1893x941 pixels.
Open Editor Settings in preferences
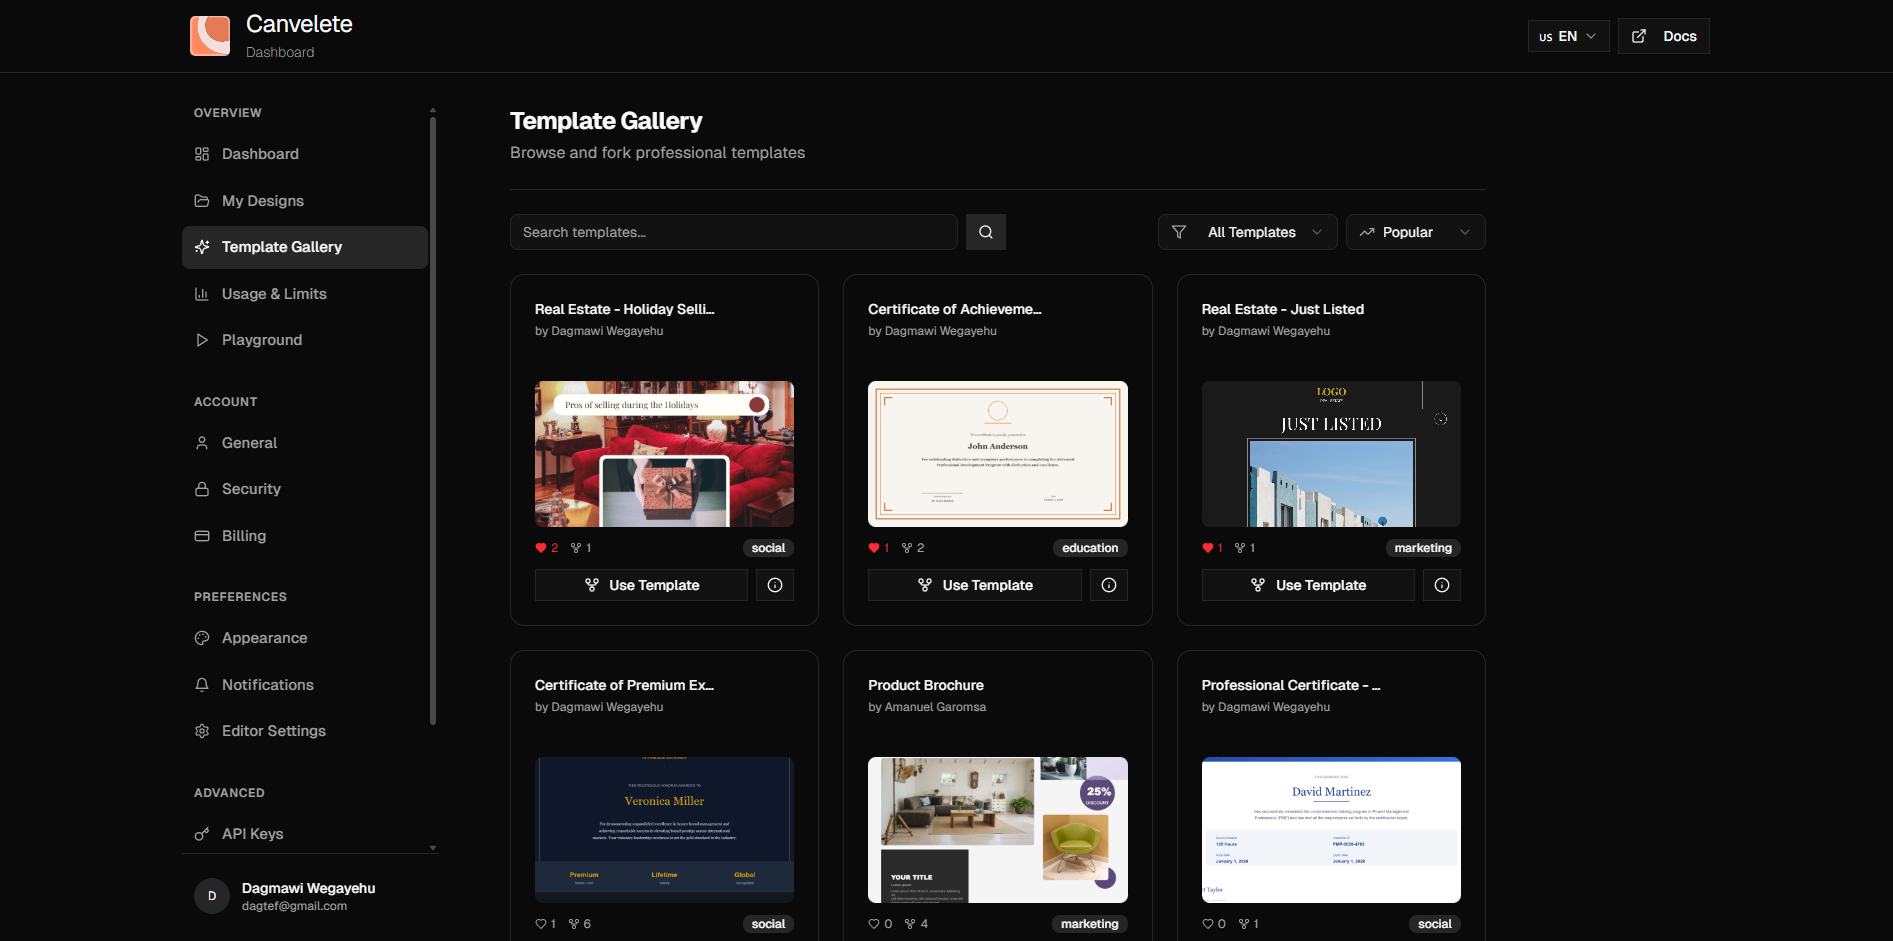(203, 730)
